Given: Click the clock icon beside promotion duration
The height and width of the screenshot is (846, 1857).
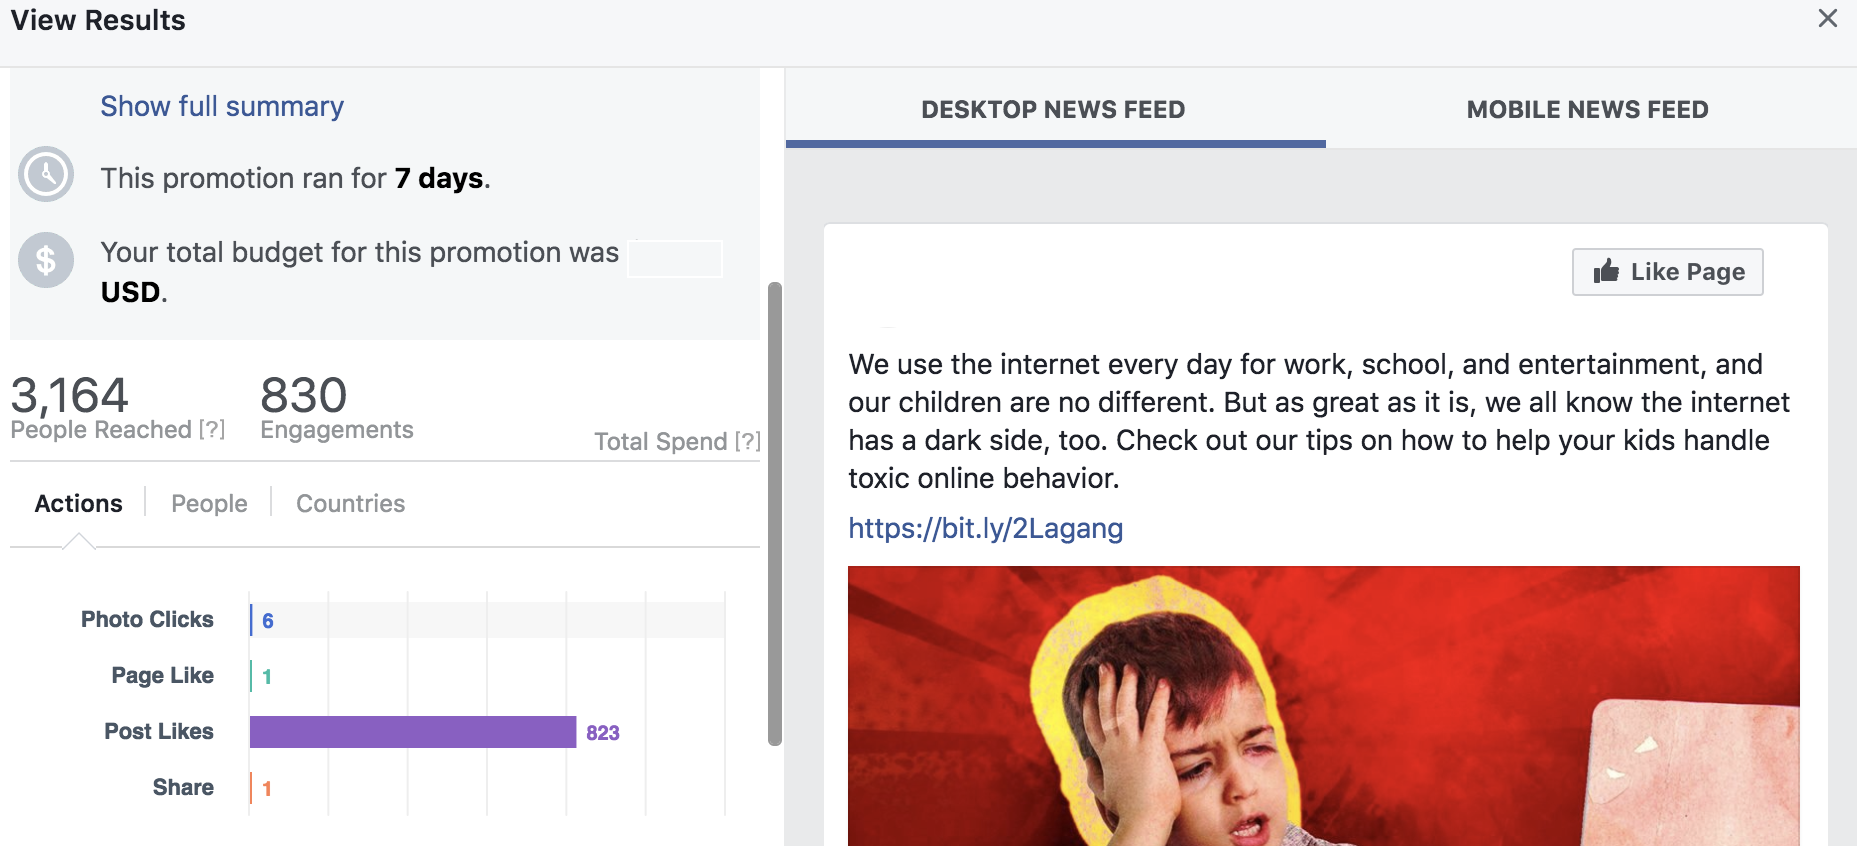Looking at the screenshot, I should (46, 175).
